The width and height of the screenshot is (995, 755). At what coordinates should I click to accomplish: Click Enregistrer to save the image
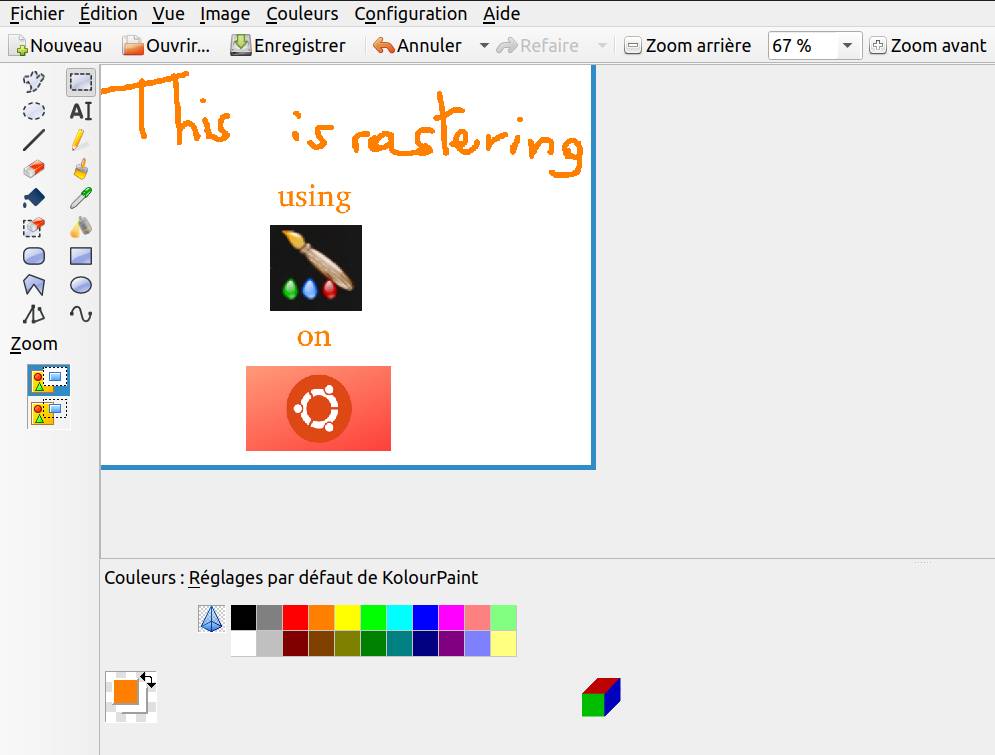[287, 46]
